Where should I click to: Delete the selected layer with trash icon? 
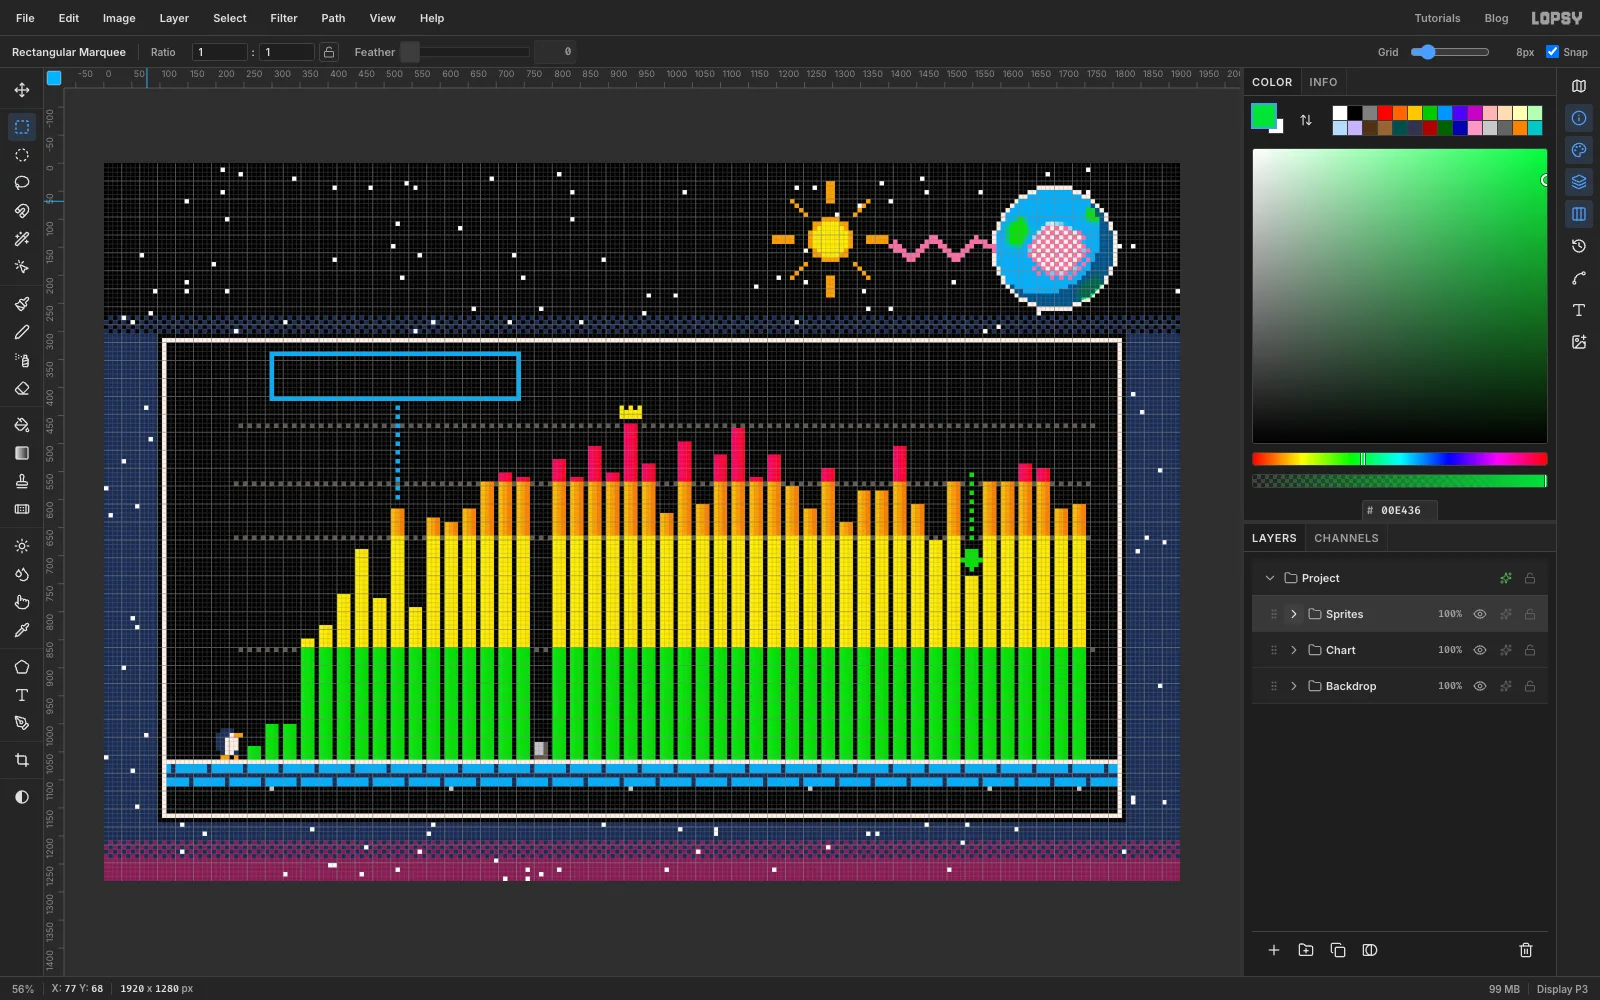click(x=1526, y=950)
